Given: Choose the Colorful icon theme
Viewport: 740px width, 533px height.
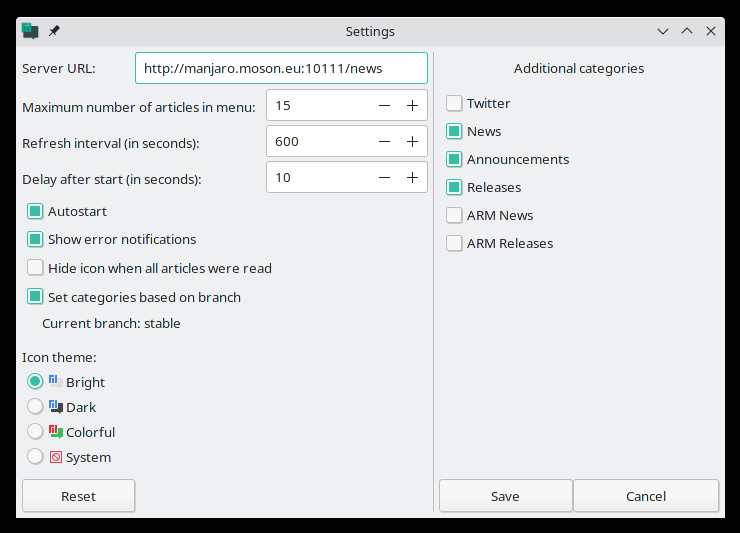Looking at the screenshot, I should coord(36,432).
